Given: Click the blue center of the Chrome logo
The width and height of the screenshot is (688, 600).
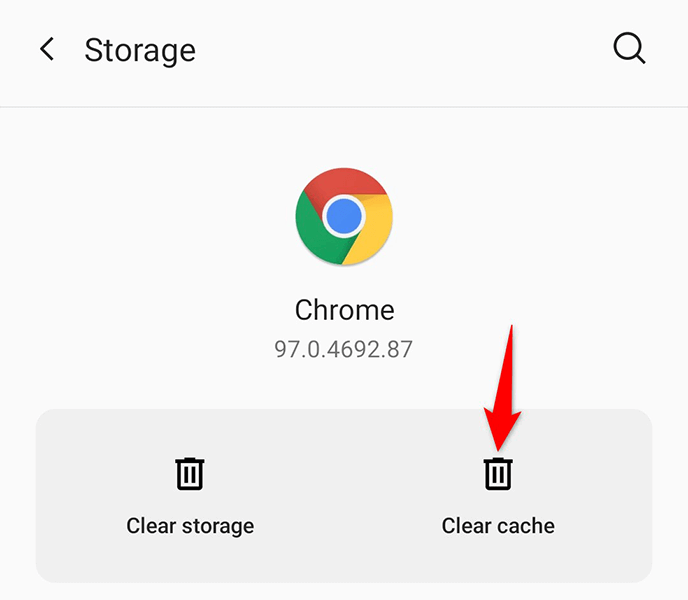Looking at the screenshot, I should click(x=344, y=216).
